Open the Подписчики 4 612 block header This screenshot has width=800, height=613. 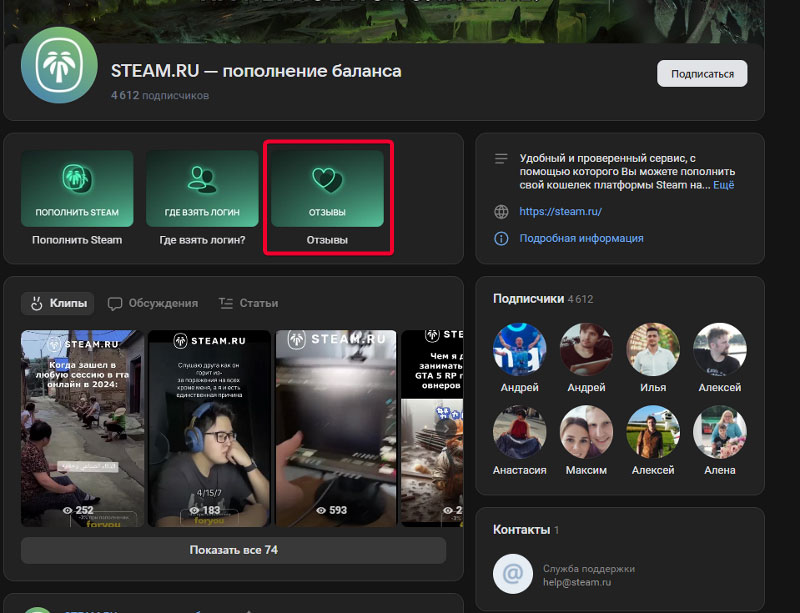[543, 299]
